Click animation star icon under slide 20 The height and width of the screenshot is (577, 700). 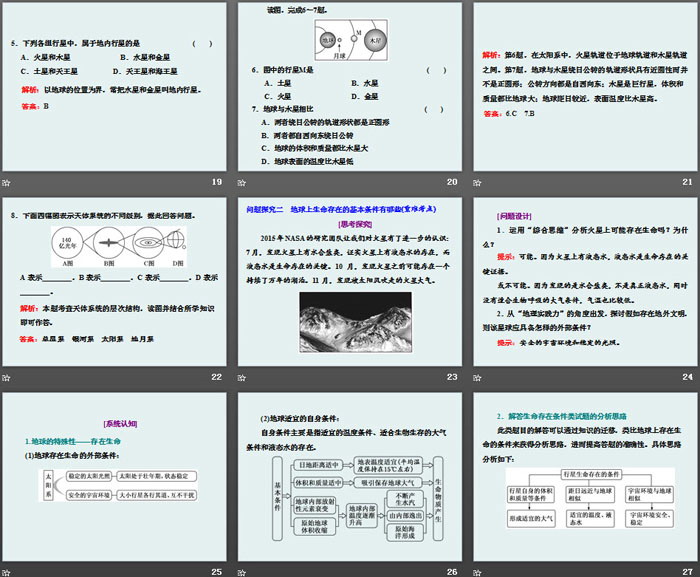click(242, 183)
